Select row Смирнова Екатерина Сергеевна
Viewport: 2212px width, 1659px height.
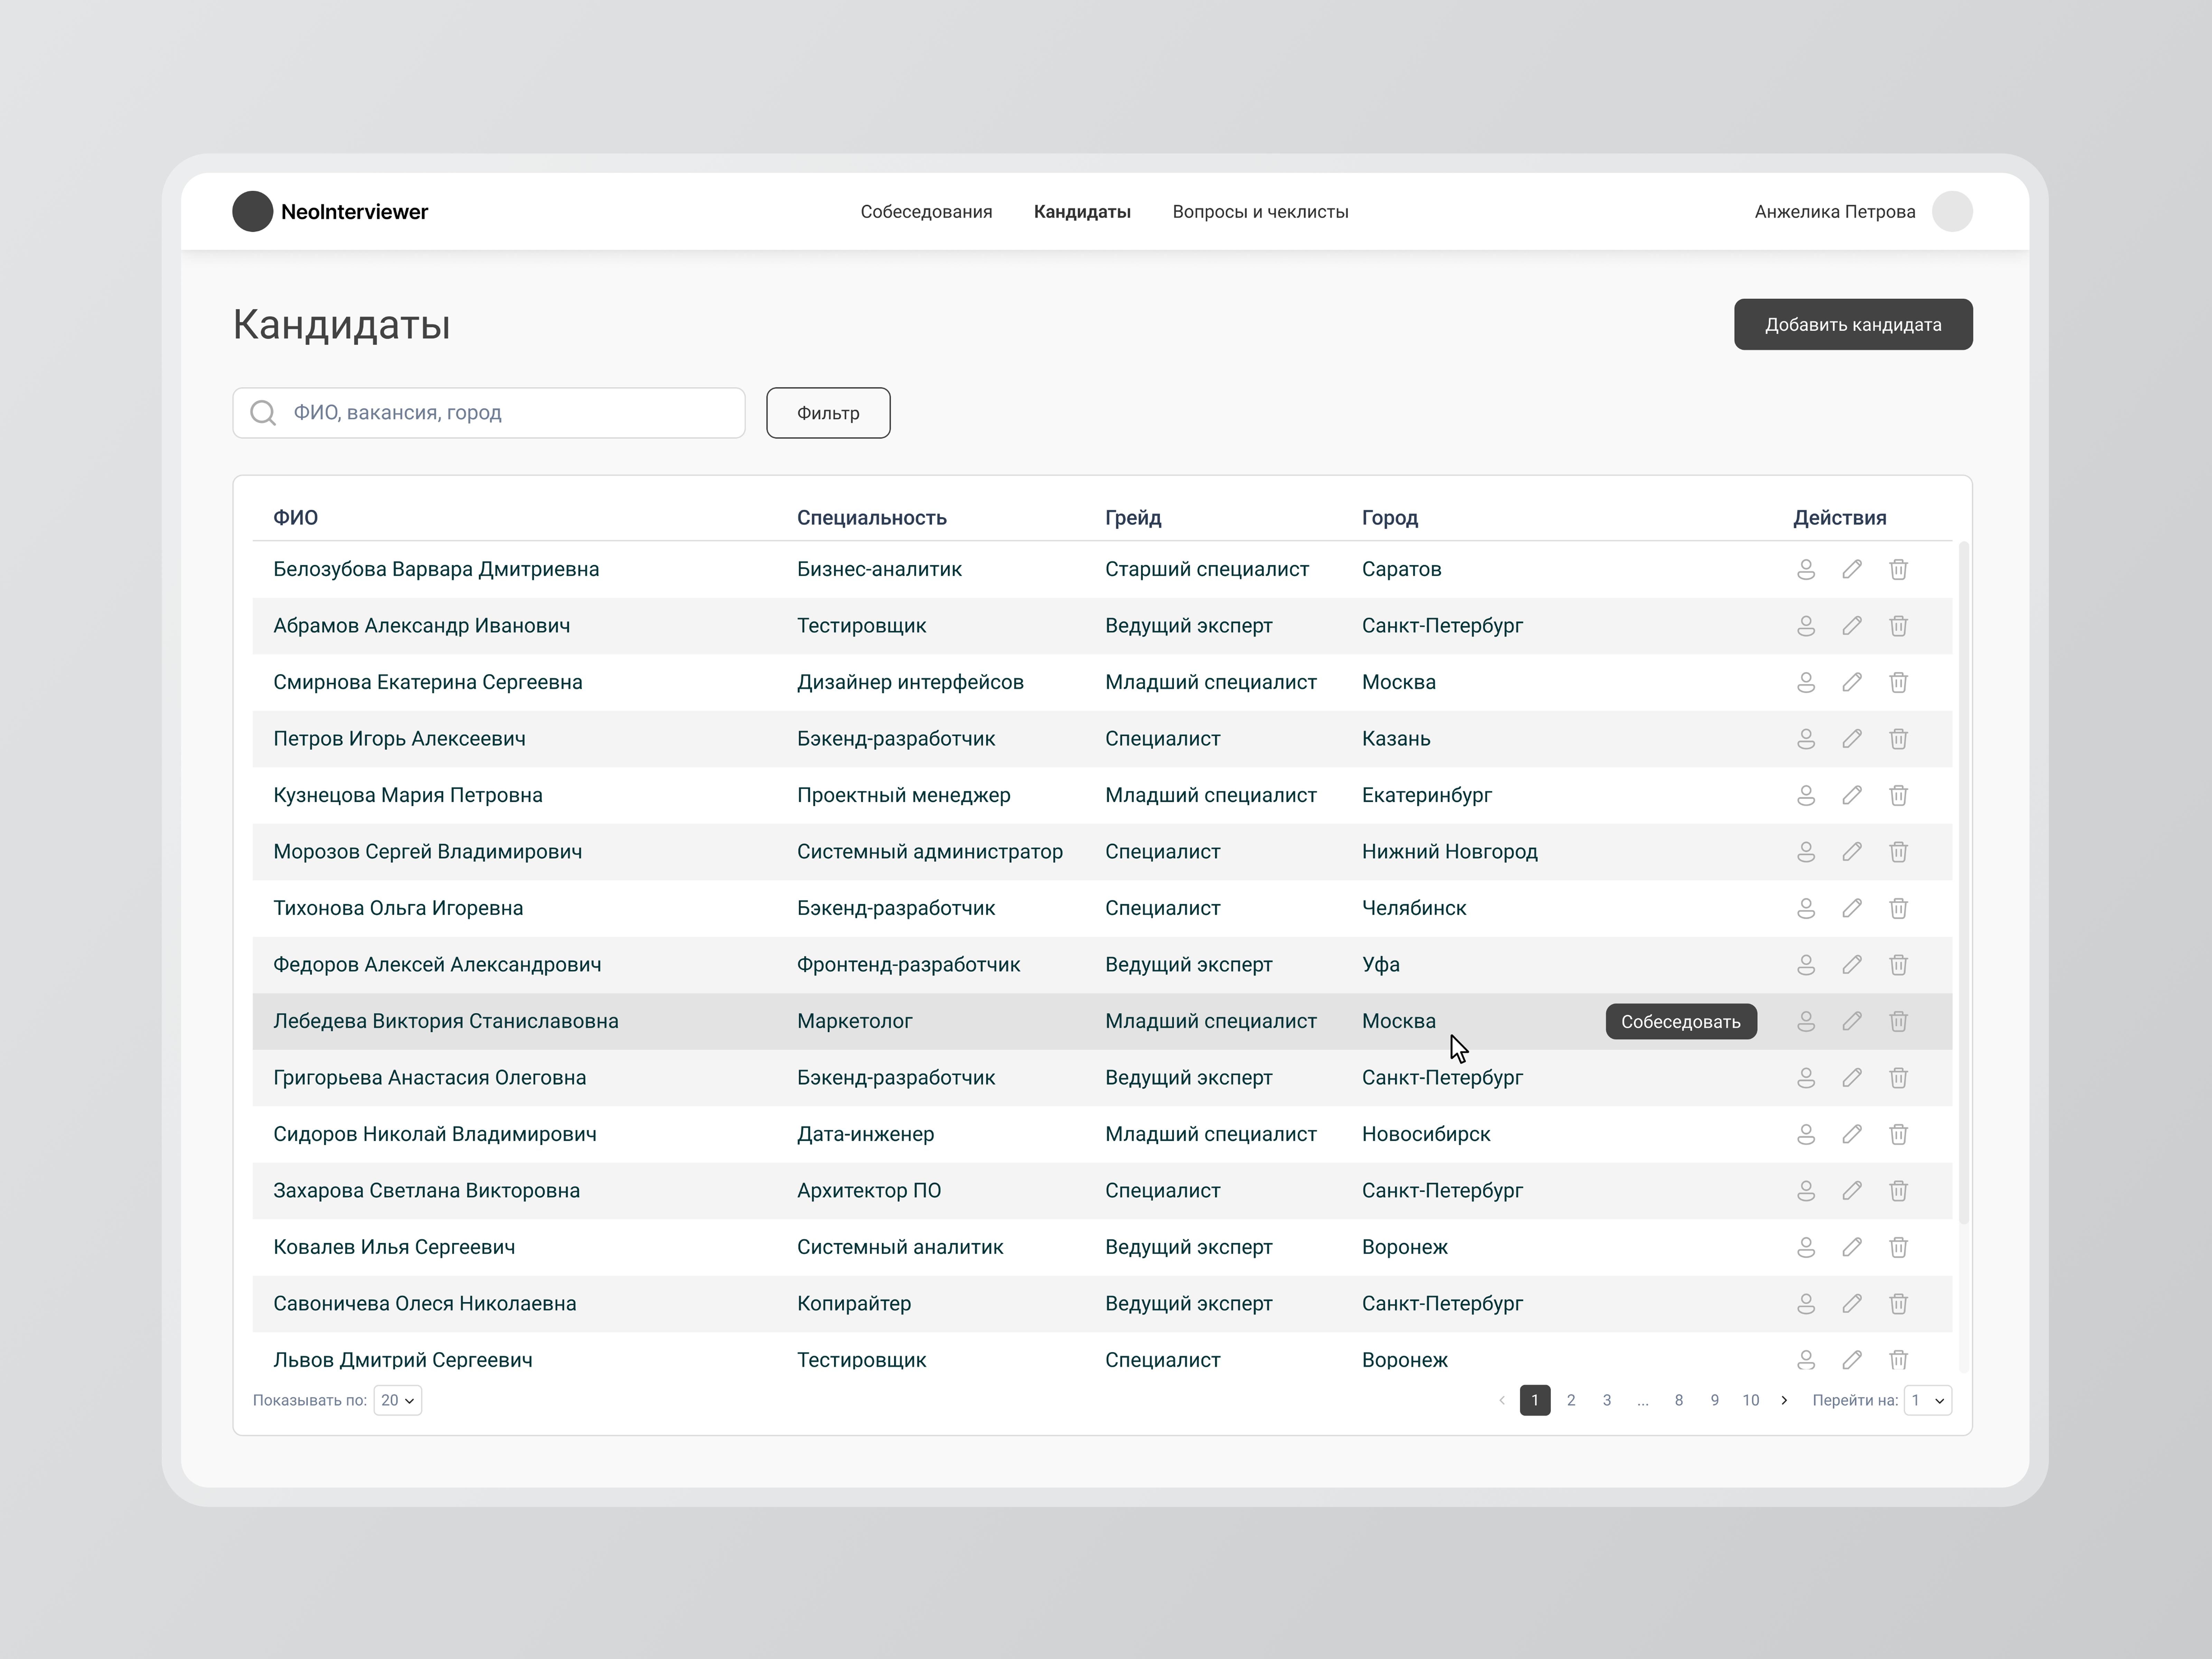1102,682
